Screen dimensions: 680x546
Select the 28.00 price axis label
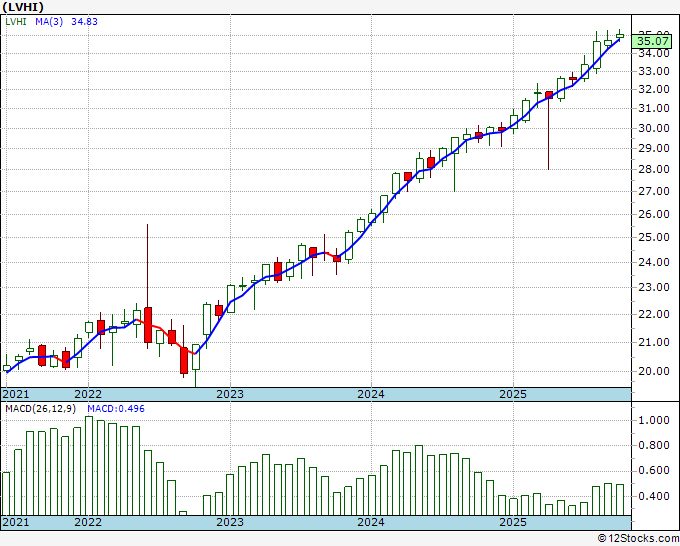click(654, 169)
